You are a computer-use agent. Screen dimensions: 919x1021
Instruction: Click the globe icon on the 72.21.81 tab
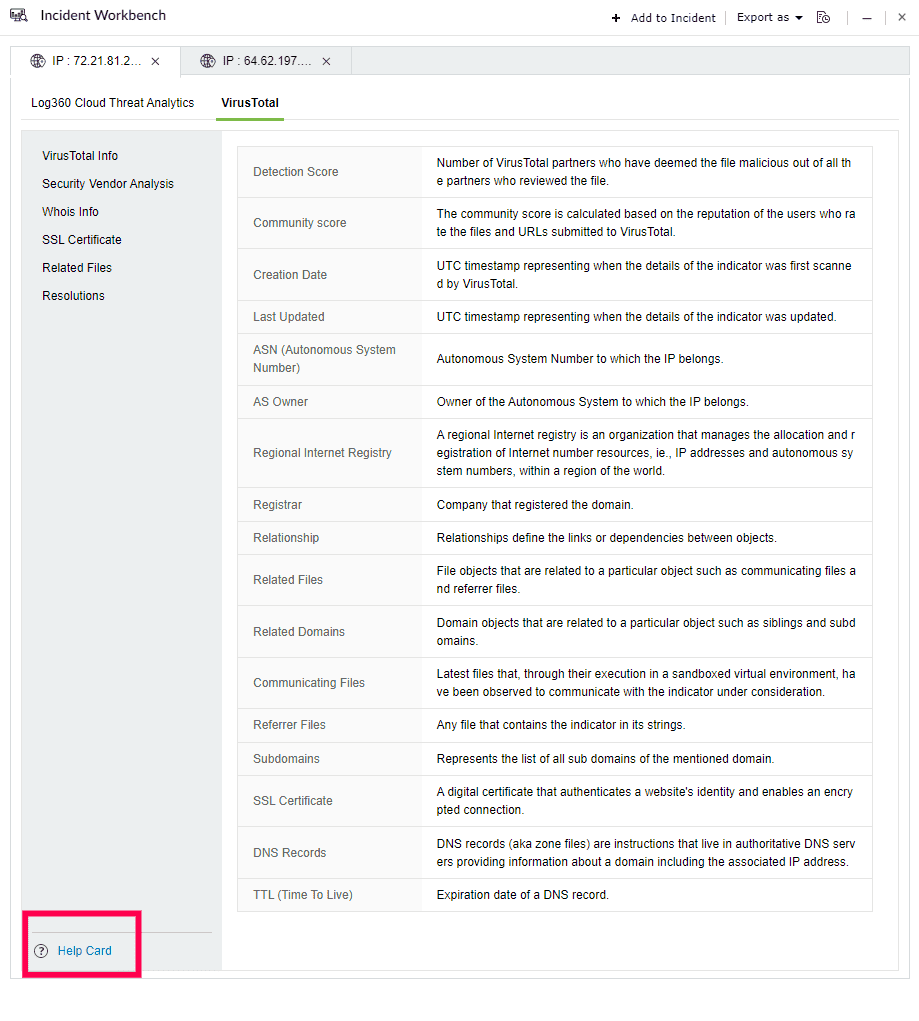[x=37, y=60]
